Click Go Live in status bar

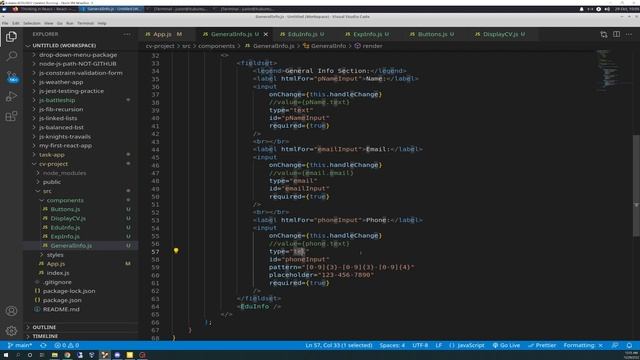(506, 345)
